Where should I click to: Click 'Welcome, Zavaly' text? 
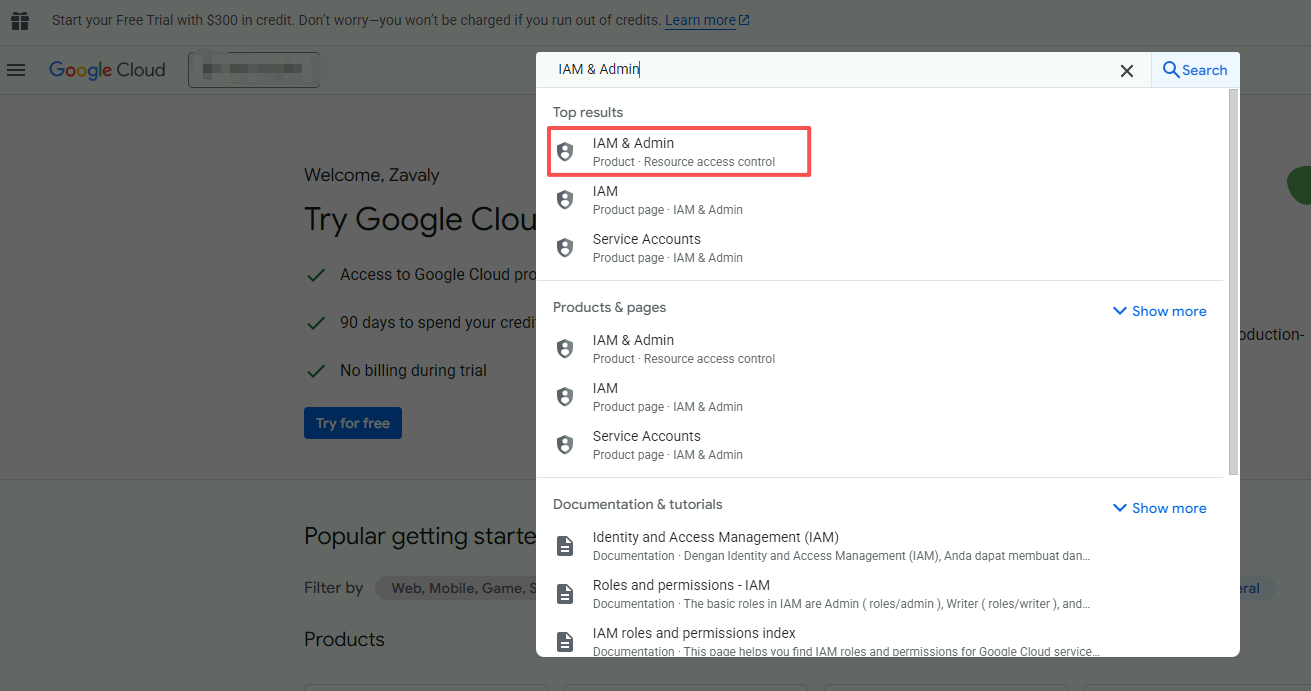tap(372, 175)
